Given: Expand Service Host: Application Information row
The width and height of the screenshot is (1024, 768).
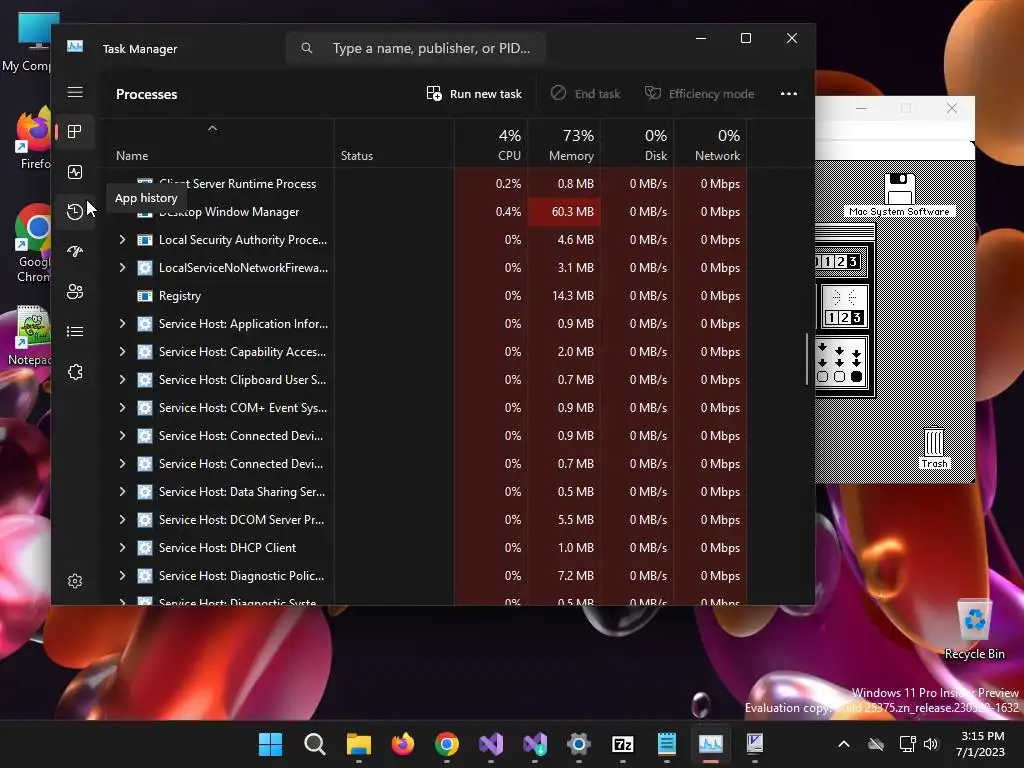Looking at the screenshot, I should [x=122, y=323].
